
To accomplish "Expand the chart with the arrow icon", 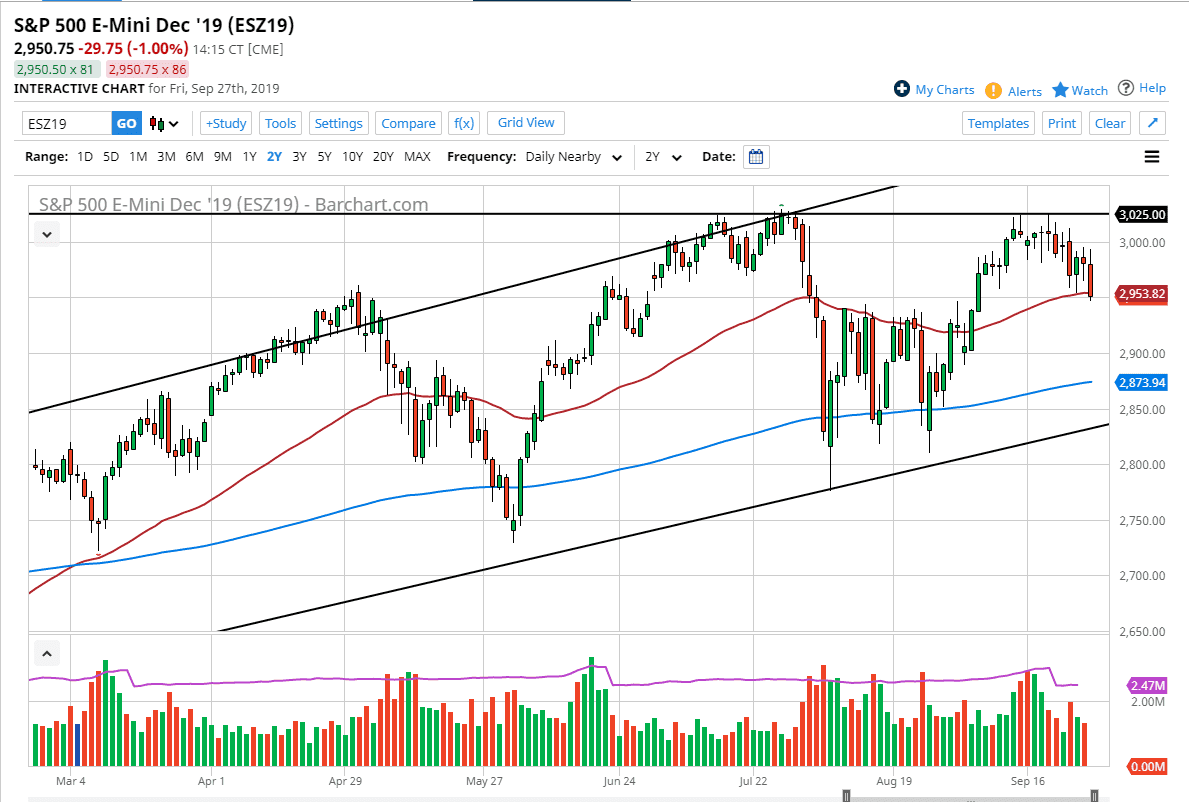I will click(1152, 122).
